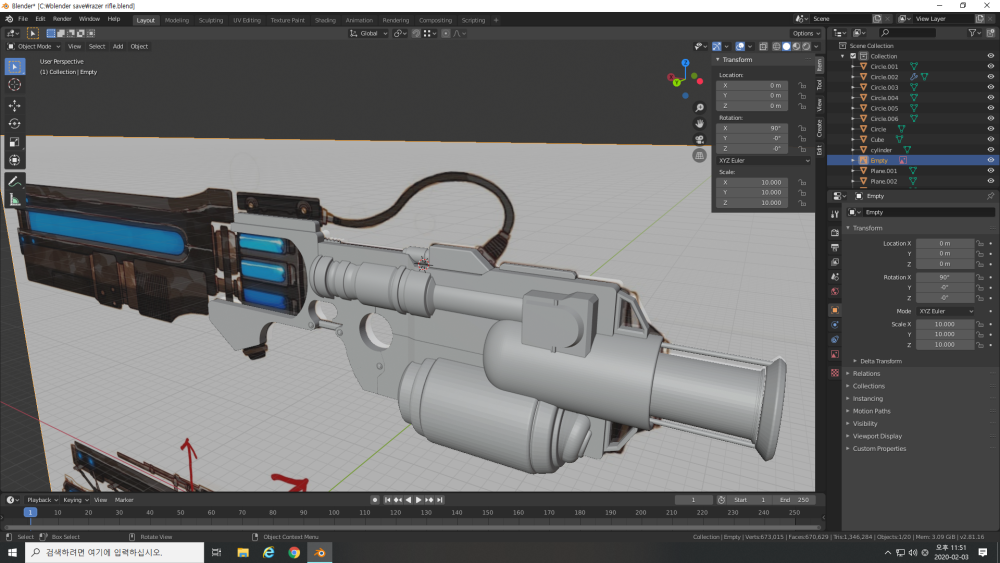Expand the Viewport Display panel
1000x563 pixels.
pyautogui.click(x=877, y=436)
